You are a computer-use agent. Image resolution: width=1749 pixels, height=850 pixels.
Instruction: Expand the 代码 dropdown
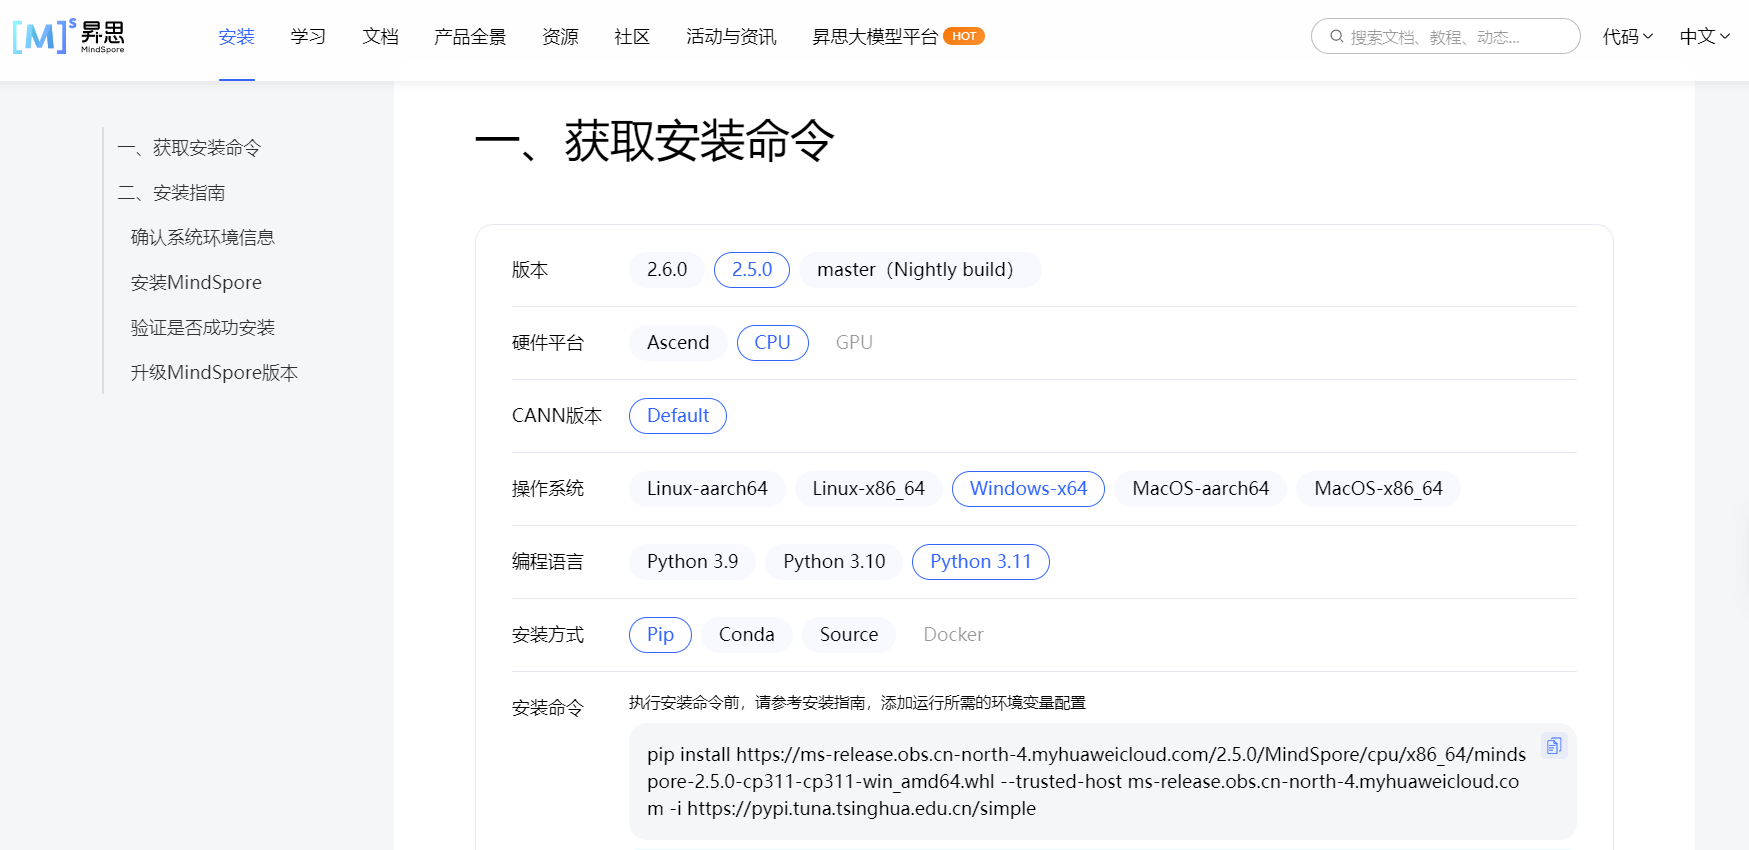1627,37
